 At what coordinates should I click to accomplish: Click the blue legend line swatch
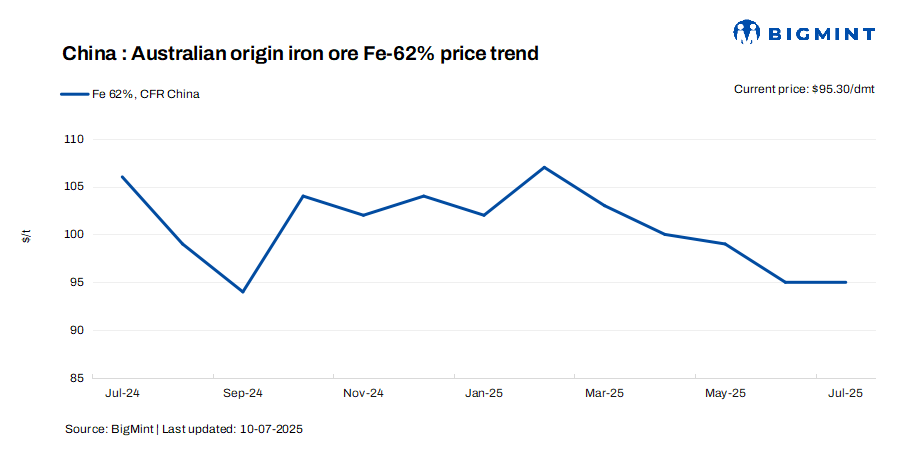74,94
